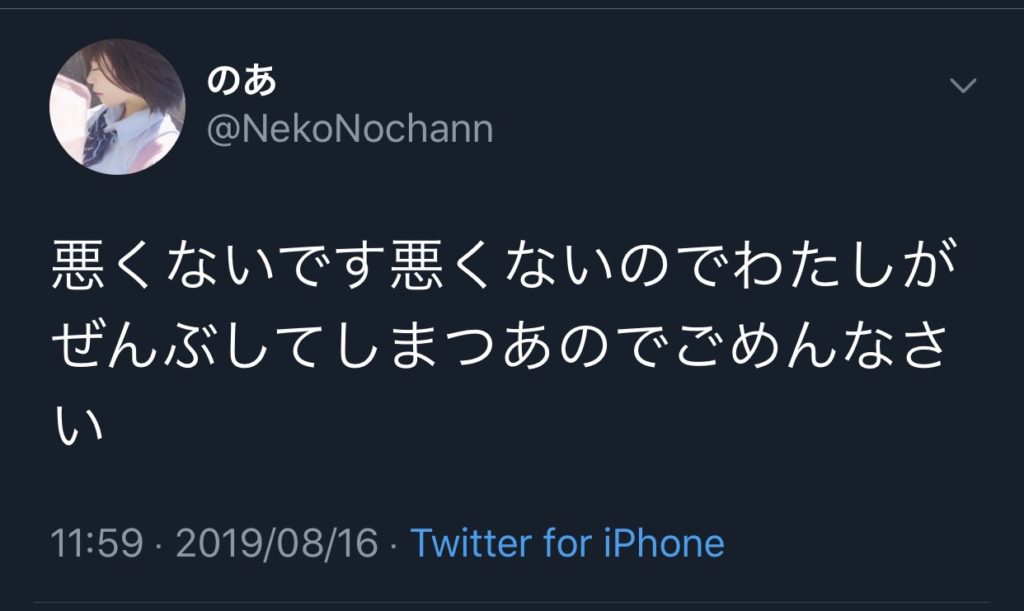Select the 11:59 timestamp
The width and height of the screenshot is (1024, 611).
(x=97, y=542)
